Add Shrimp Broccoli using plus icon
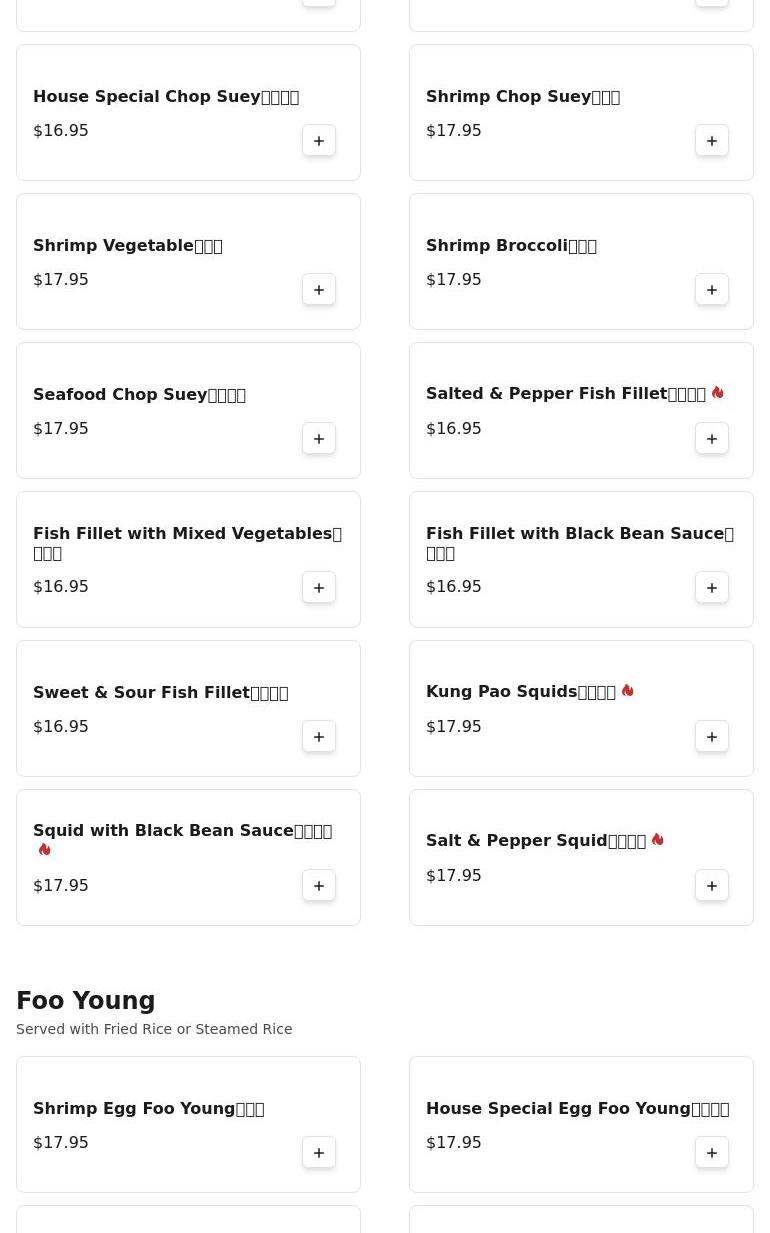This screenshot has height=1233, width=770. [712, 290]
